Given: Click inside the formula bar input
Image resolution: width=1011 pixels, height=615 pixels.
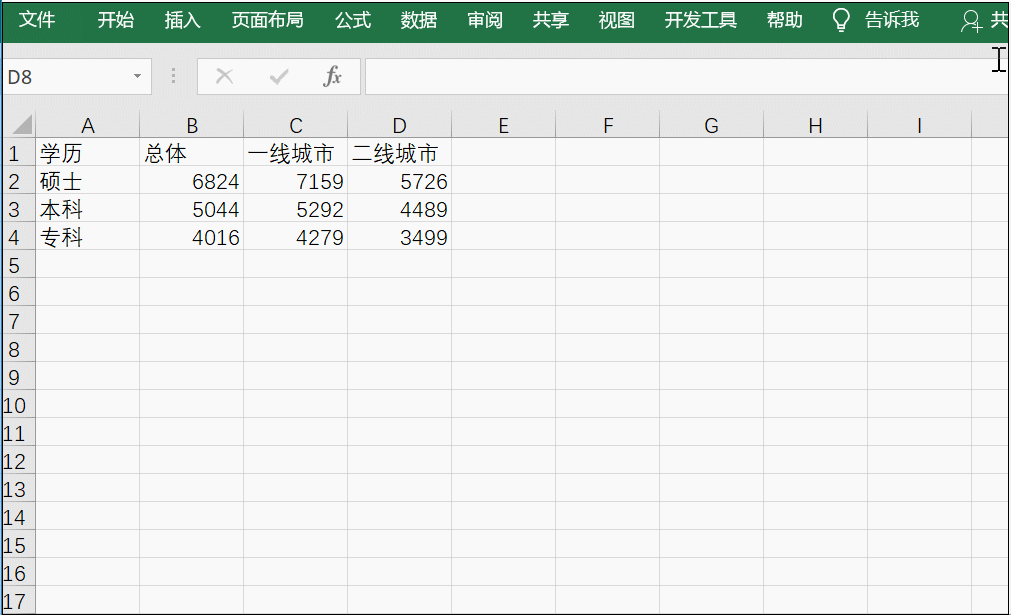Looking at the screenshot, I should pyautogui.click(x=680, y=76).
